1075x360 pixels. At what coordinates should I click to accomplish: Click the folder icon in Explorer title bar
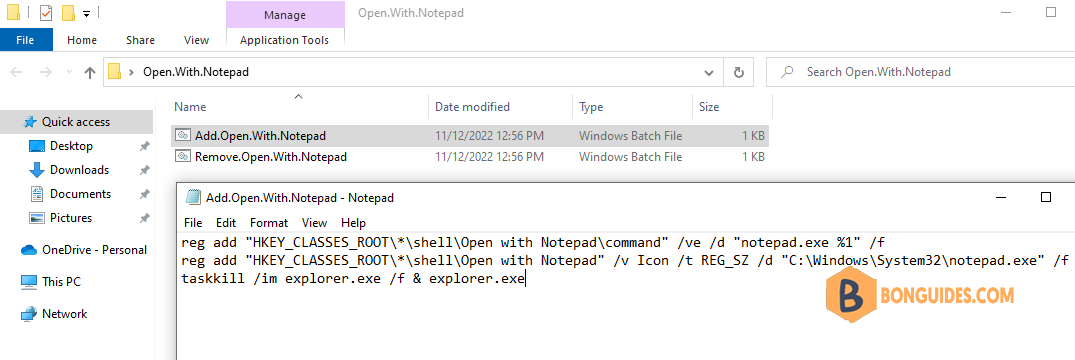pyautogui.click(x=13, y=13)
